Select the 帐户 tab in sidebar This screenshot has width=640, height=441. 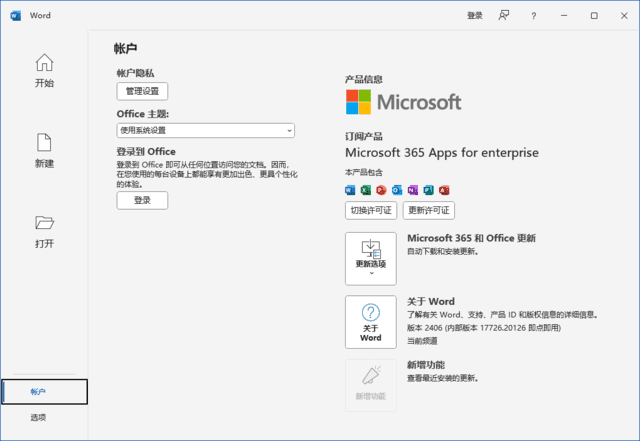pos(44,392)
